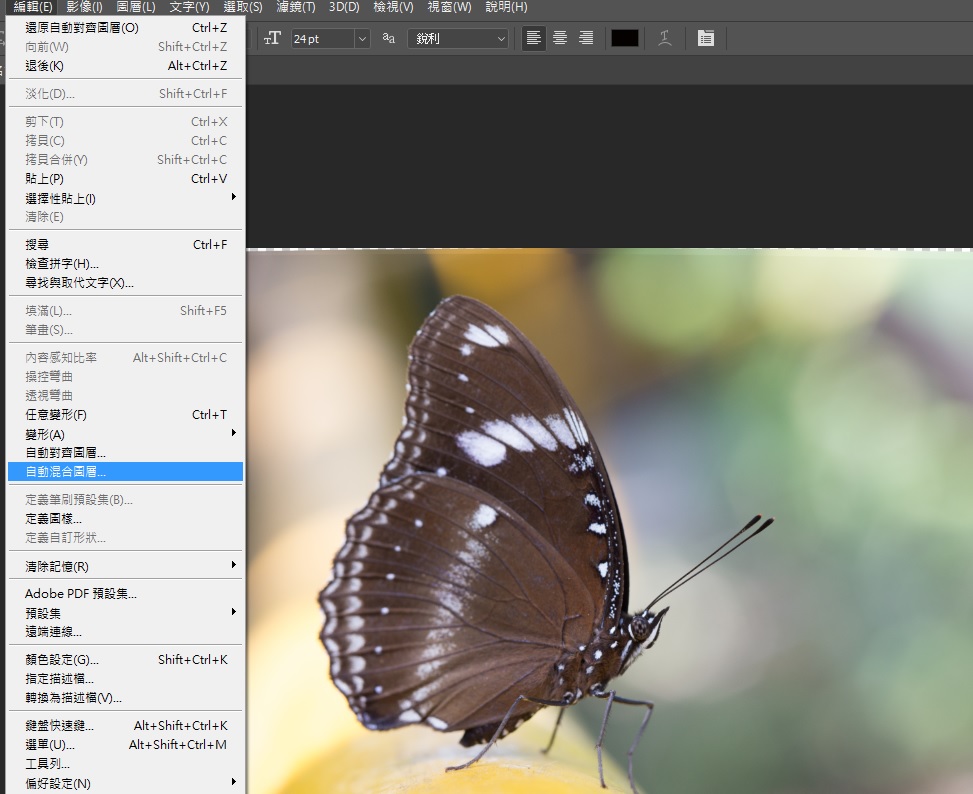Choose 自動混合圖層 menu item
973x794 pixels.
pos(125,472)
